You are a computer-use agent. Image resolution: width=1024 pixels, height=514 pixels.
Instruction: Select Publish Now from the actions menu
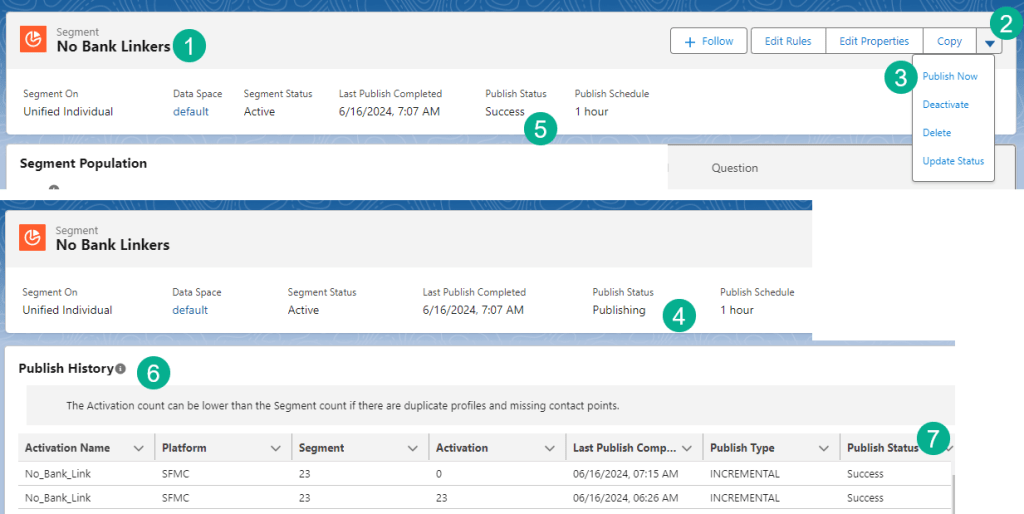(949, 77)
